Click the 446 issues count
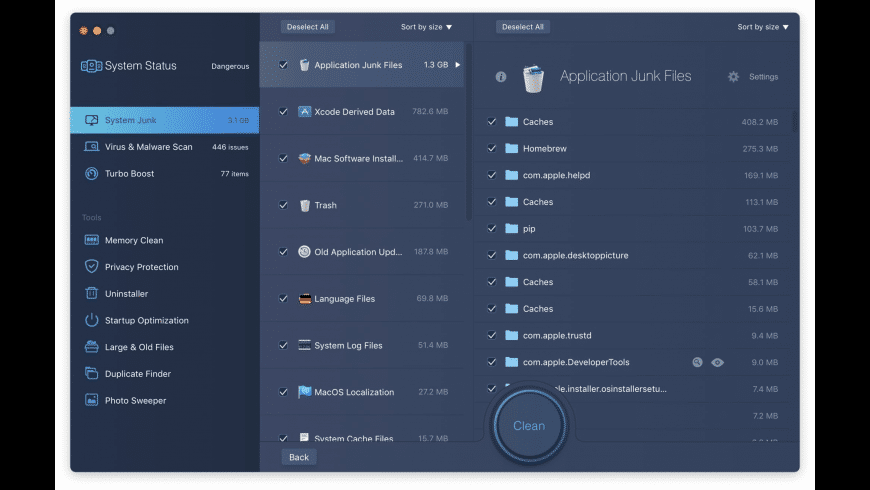 (x=230, y=147)
